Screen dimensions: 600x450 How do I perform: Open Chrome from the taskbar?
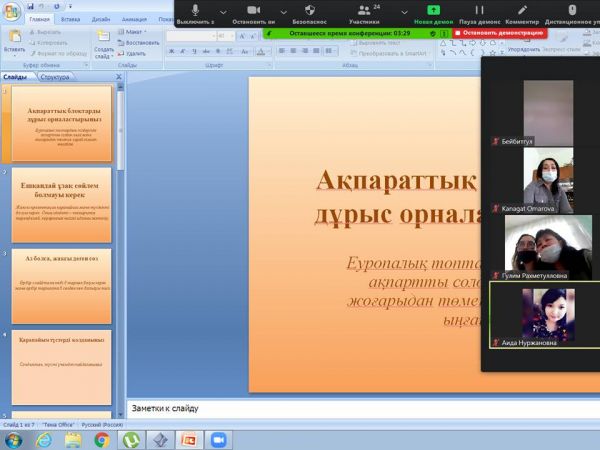(x=102, y=438)
